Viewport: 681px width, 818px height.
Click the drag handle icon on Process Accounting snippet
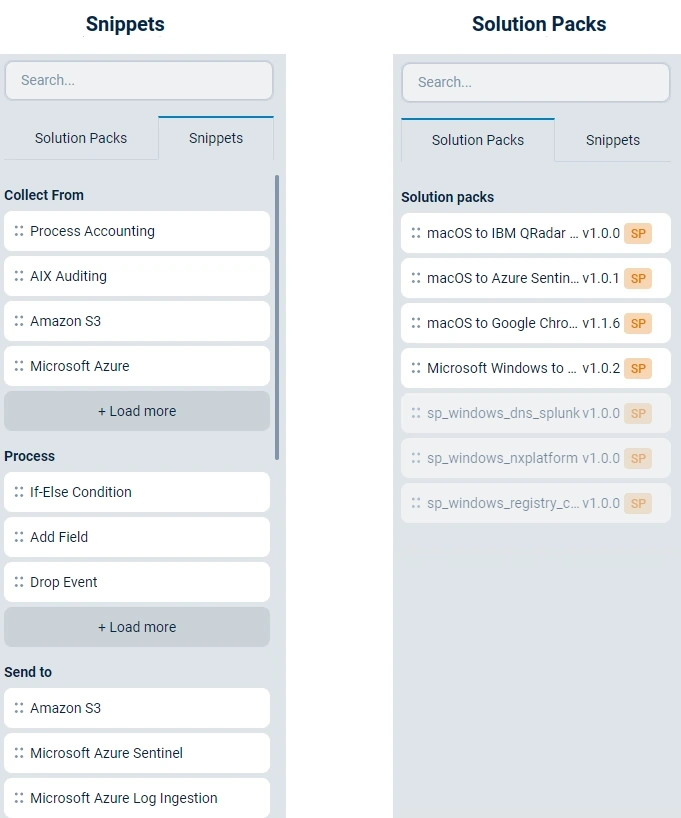point(20,231)
